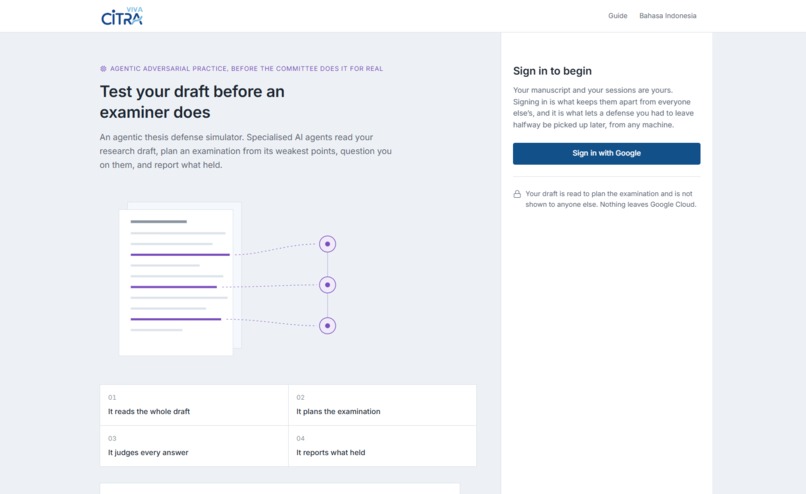Click the purple gear icon beside the tagline
The height and width of the screenshot is (494, 806).
[x=103, y=68]
